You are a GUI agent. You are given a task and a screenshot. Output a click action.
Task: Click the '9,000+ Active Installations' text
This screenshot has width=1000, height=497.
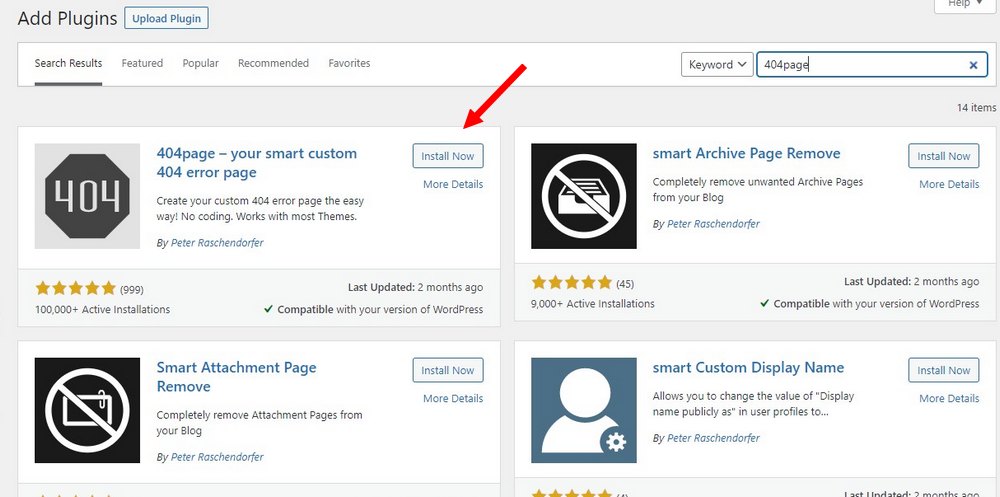592,304
